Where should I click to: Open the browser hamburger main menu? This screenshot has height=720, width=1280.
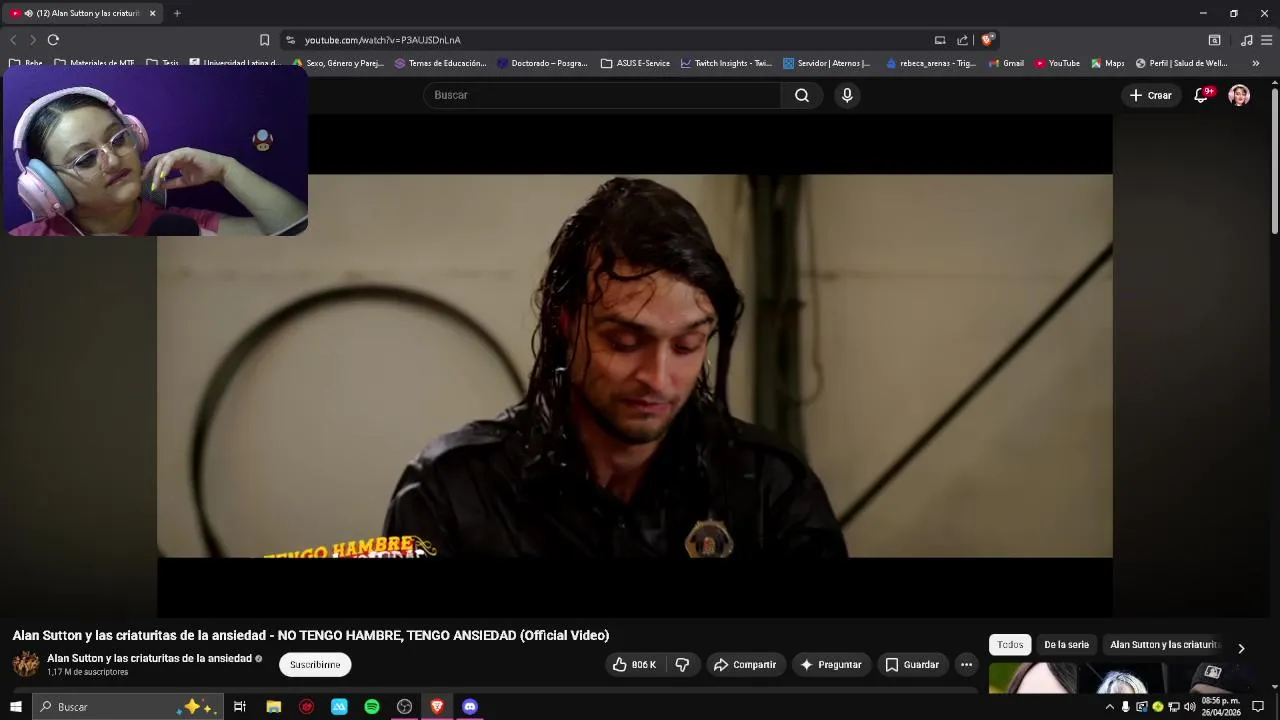1266,40
